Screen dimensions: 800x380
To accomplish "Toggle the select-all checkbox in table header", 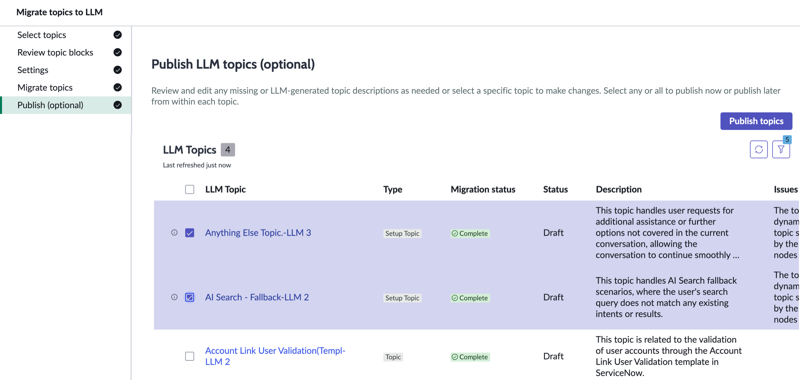I will click(x=190, y=189).
